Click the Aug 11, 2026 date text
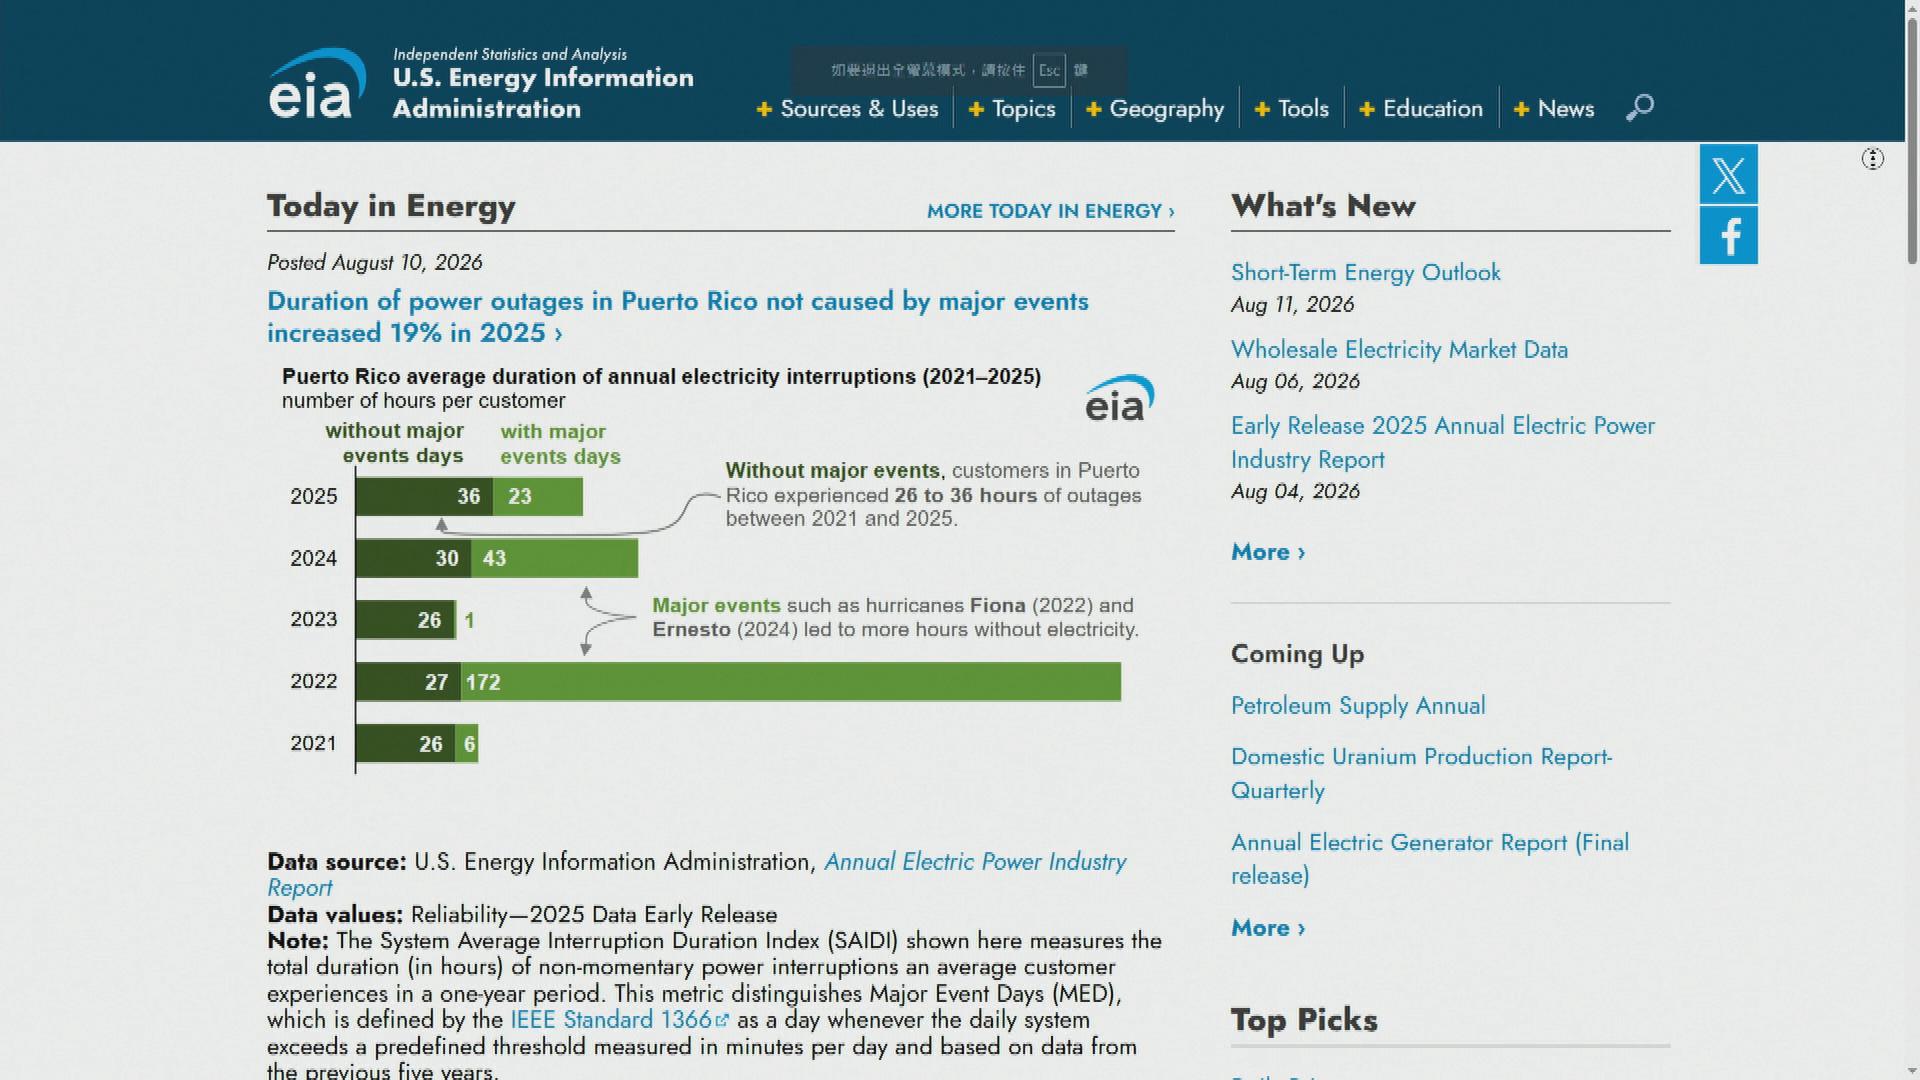 point(1292,304)
